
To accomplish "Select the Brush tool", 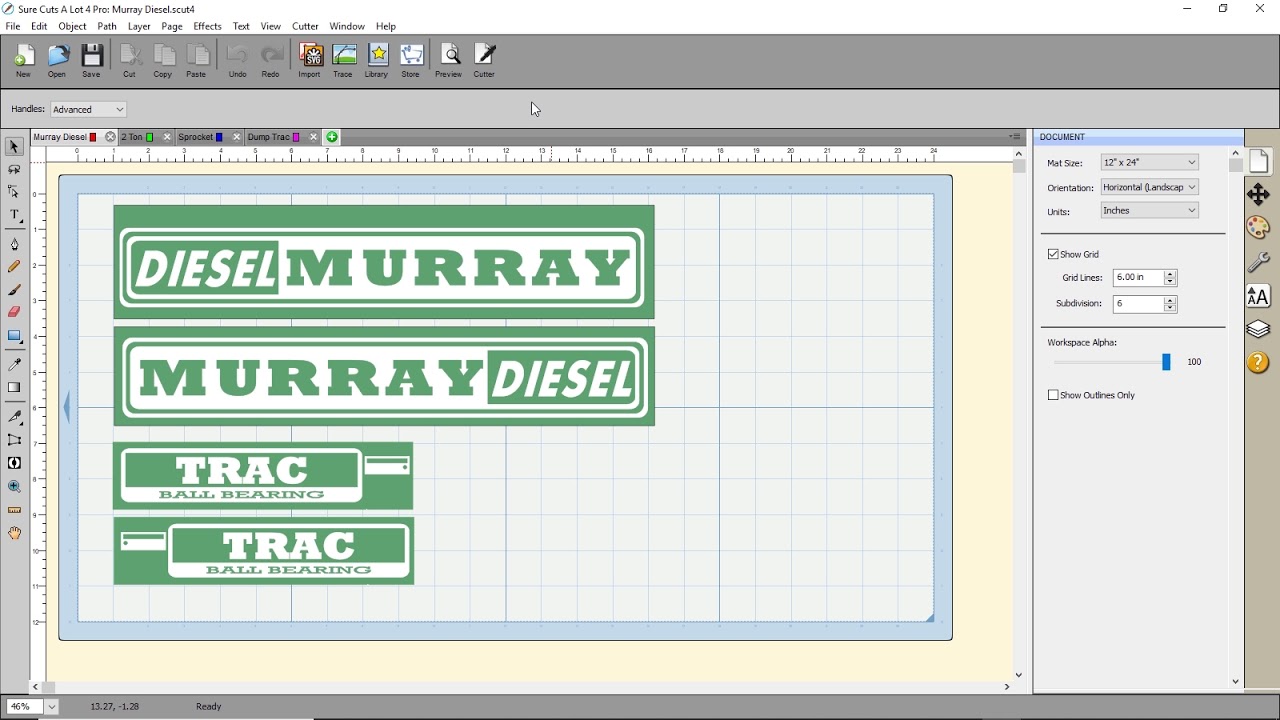I will click(14, 290).
